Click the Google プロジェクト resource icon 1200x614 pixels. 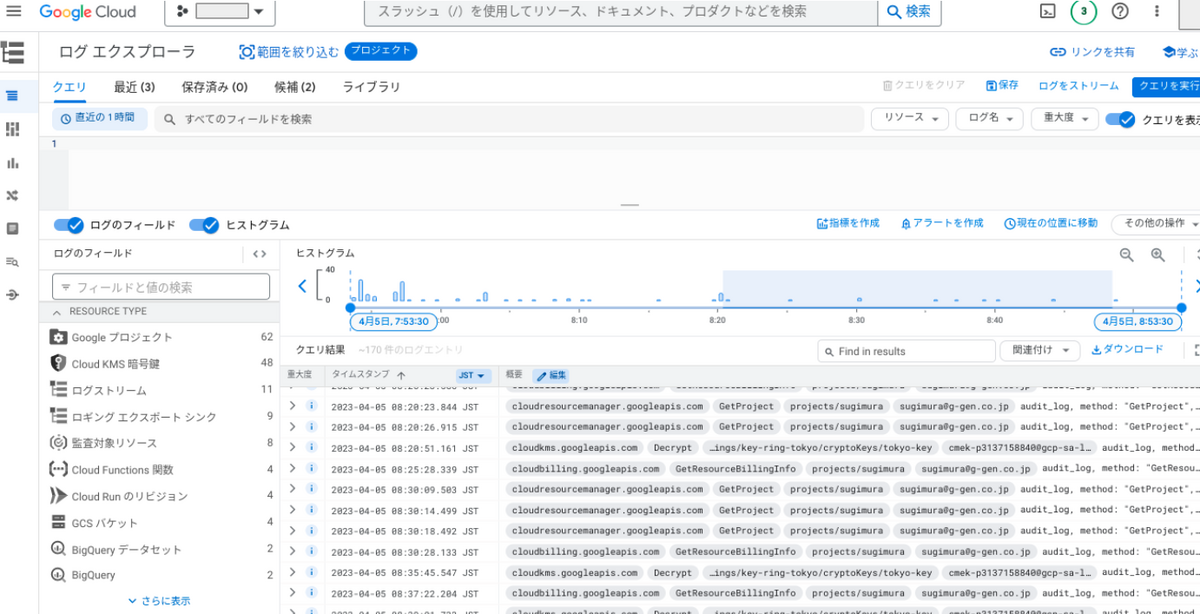point(58,337)
